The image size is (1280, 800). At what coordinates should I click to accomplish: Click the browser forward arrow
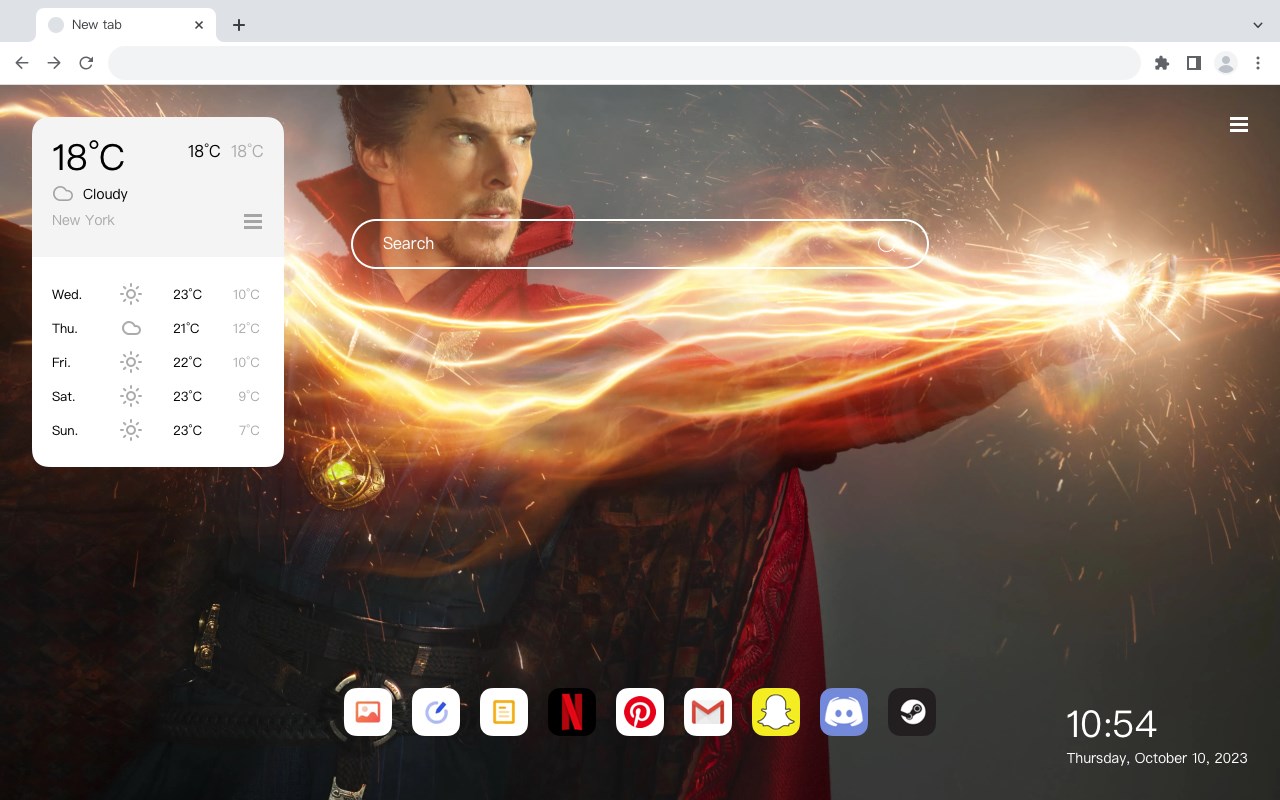[x=54, y=63]
